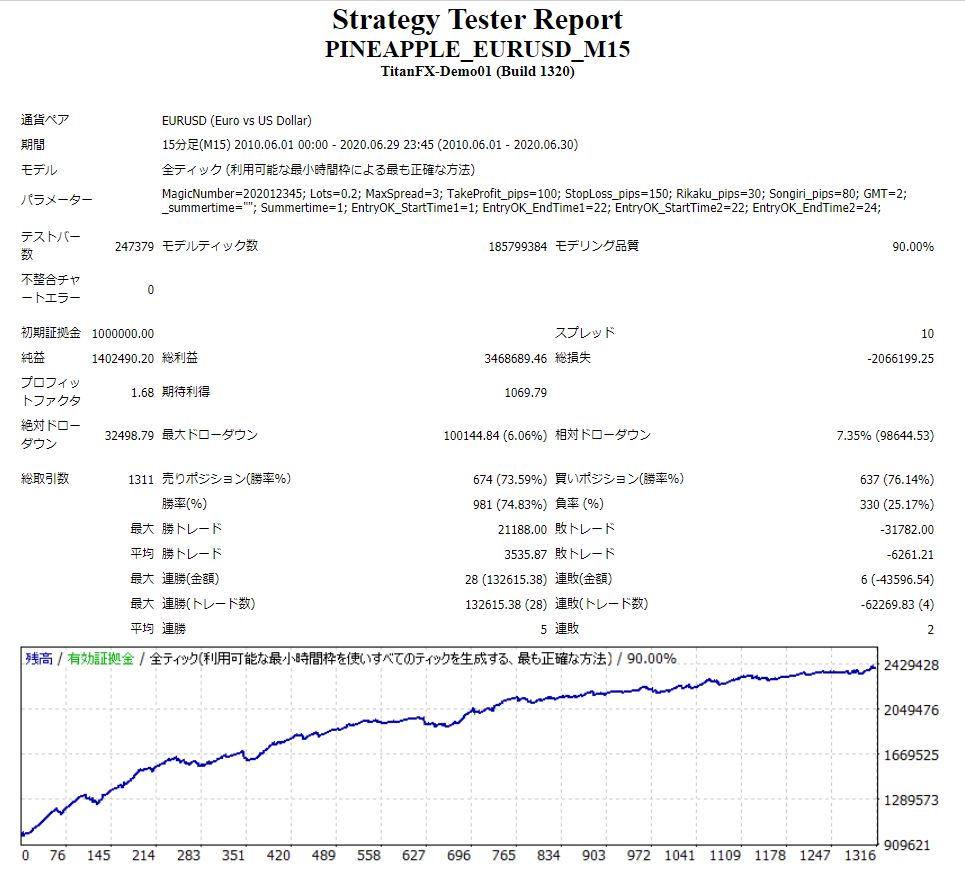Viewport: 965px width, 871px height.
Task: Click the _summertime parameter line
Action: [521, 208]
